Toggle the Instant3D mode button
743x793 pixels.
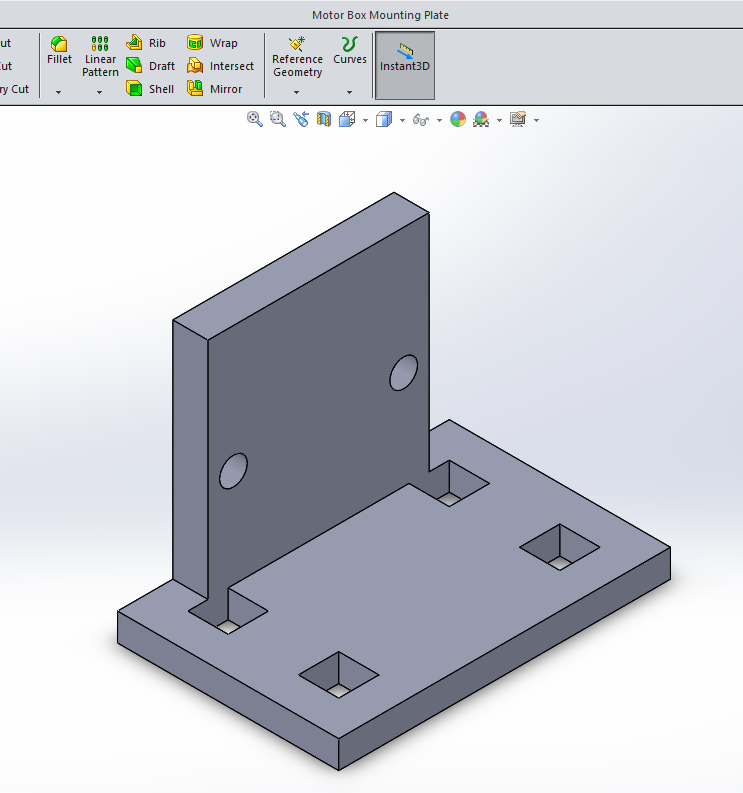405,65
